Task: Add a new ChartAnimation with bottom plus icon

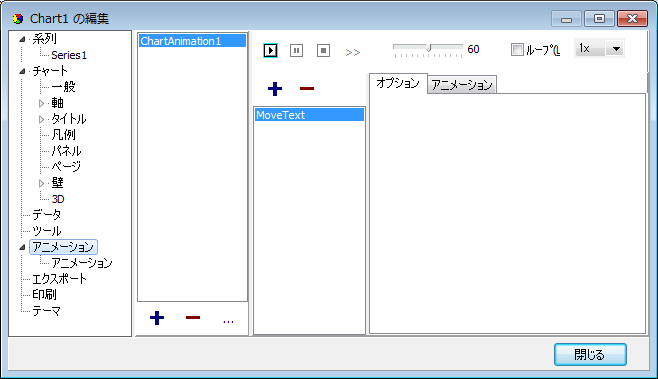Action: (x=157, y=318)
